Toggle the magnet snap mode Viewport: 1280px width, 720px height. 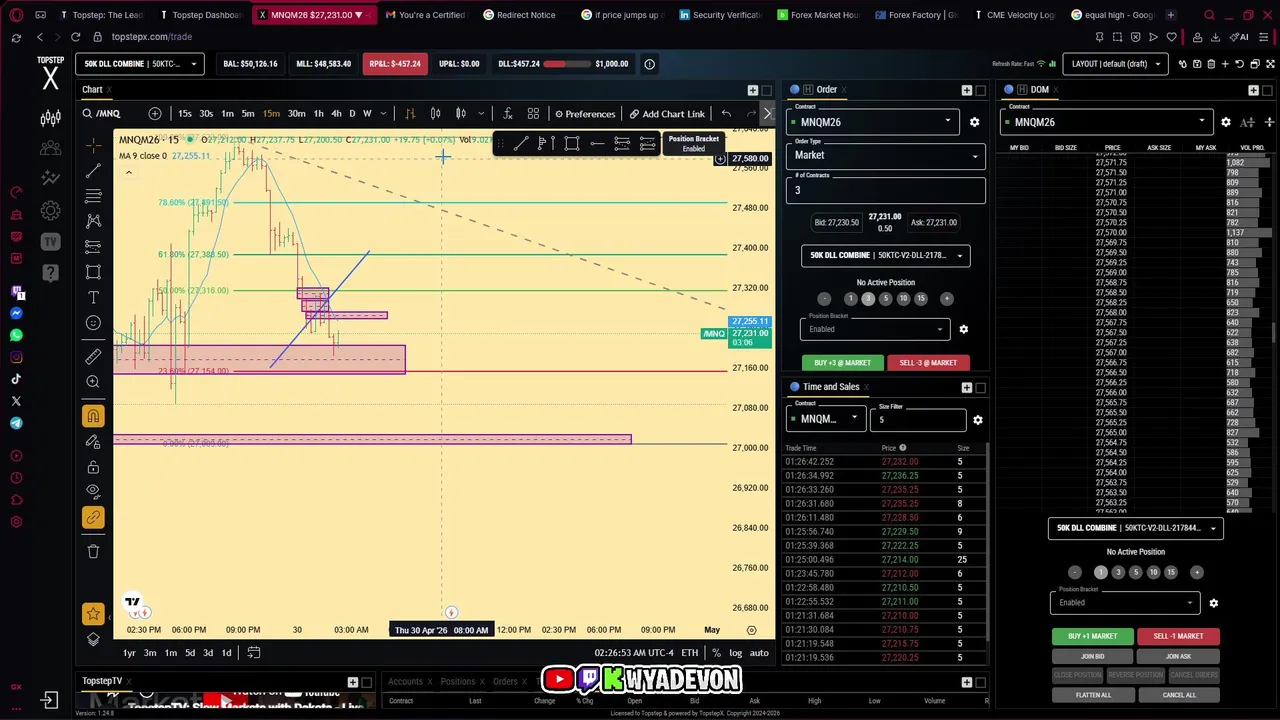pos(93,416)
